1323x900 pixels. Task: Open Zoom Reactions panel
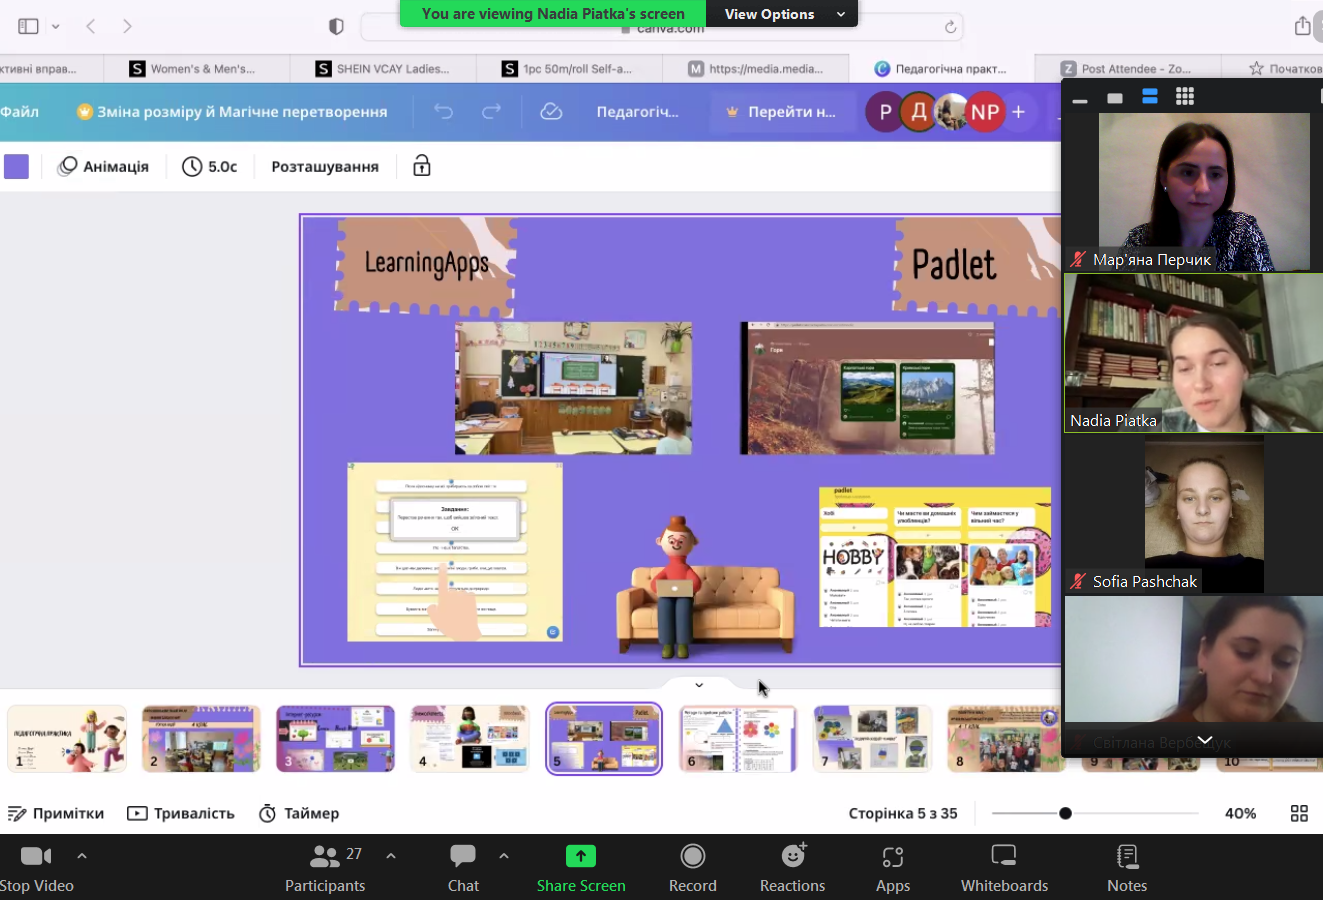(792, 868)
